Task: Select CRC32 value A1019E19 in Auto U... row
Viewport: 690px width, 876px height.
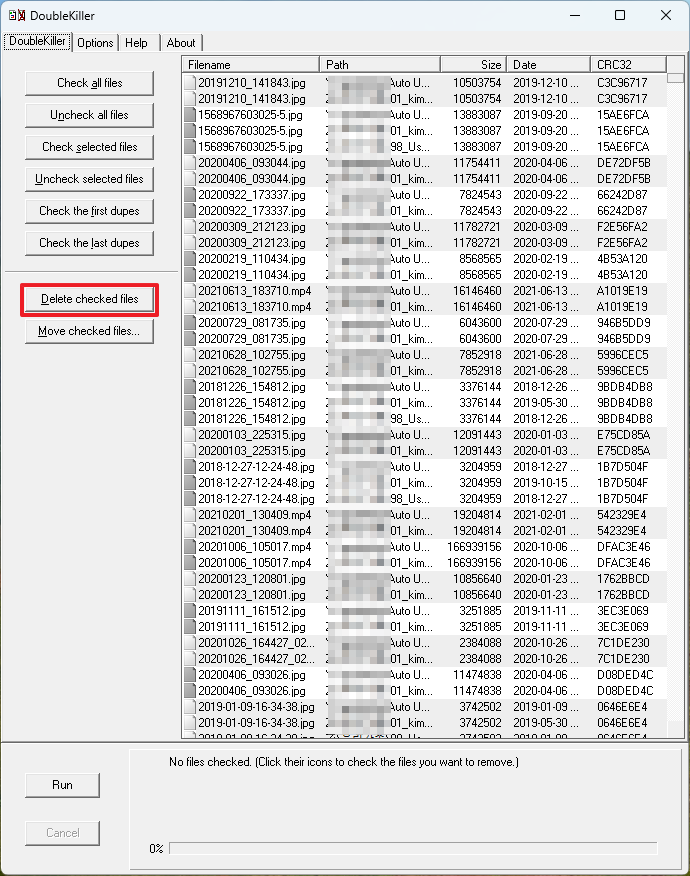Action: tap(622, 291)
